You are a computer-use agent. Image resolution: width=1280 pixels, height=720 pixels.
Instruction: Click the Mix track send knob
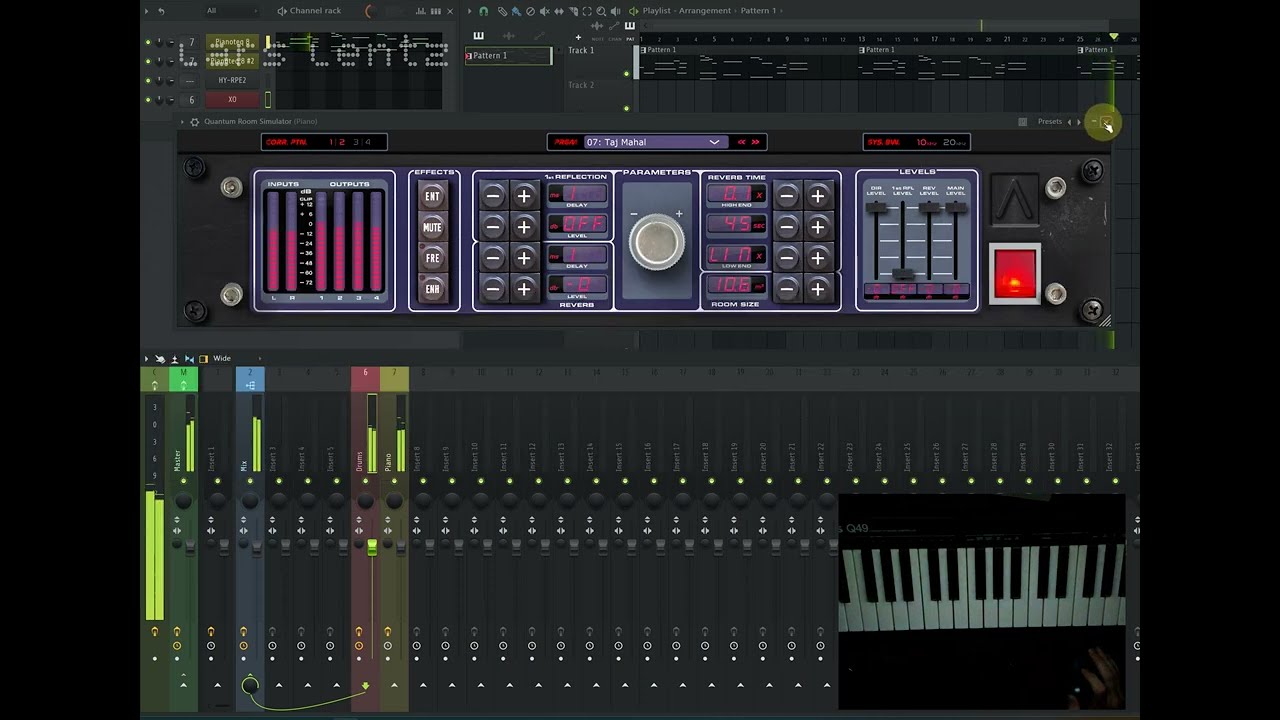[x=250, y=685]
